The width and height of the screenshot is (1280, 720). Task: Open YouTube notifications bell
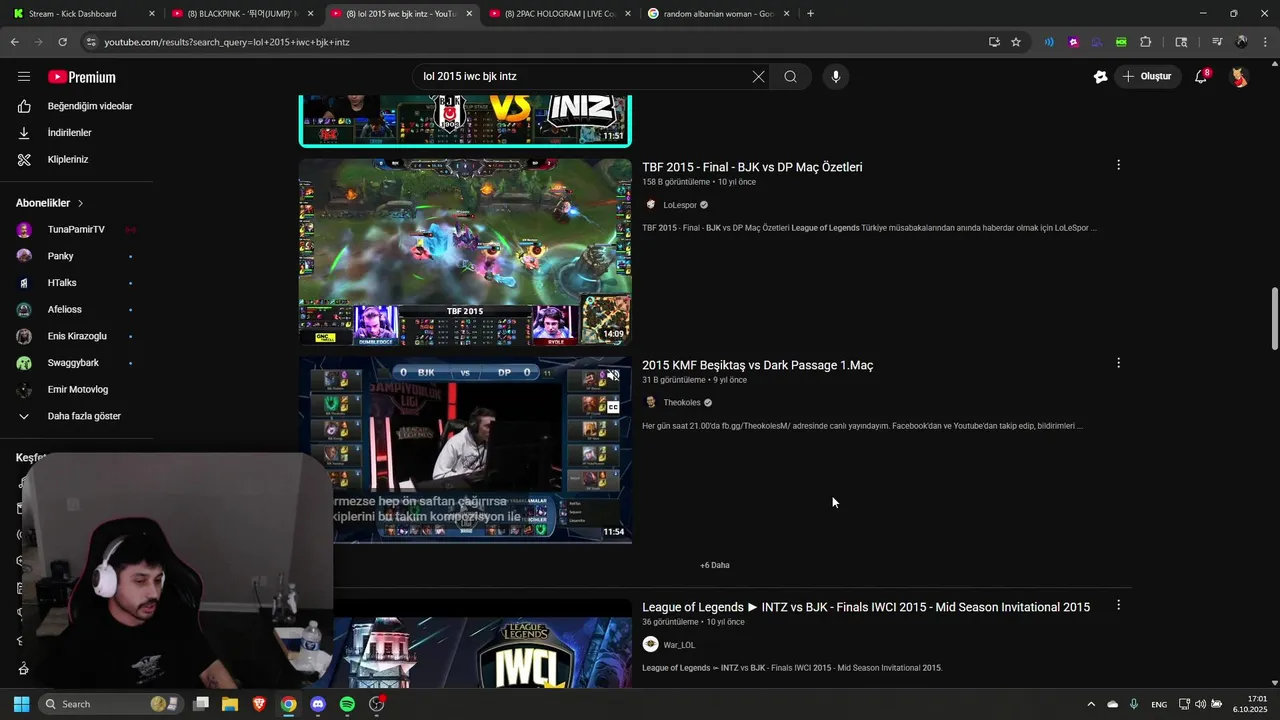click(x=1201, y=76)
